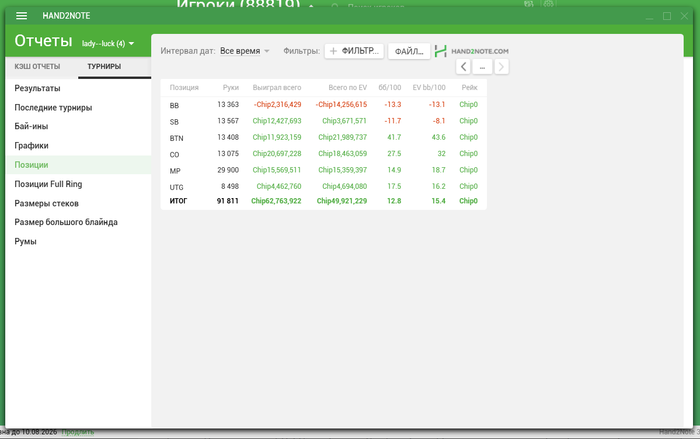
Task: Open Результаты report
Action: 38,88
